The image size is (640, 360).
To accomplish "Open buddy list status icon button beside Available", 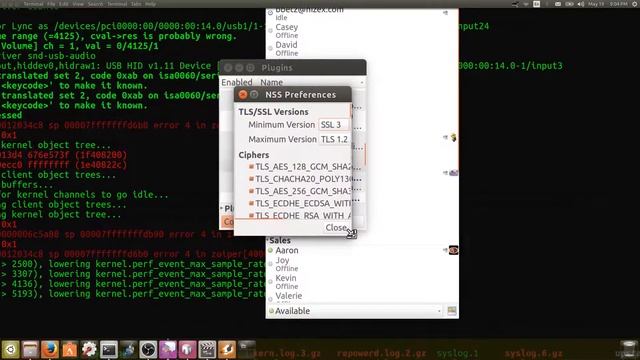I will [452, 311].
